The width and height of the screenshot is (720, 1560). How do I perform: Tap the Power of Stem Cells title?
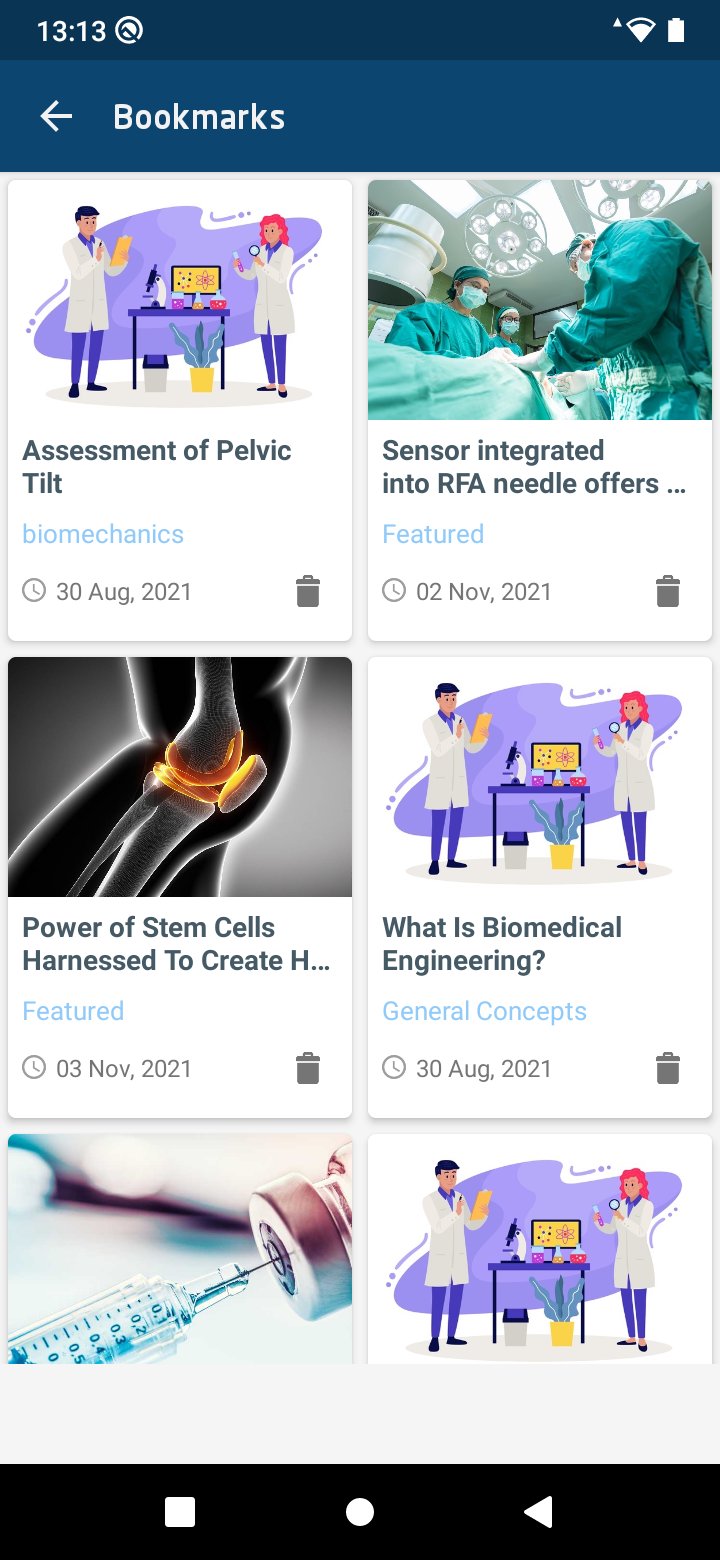176,943
